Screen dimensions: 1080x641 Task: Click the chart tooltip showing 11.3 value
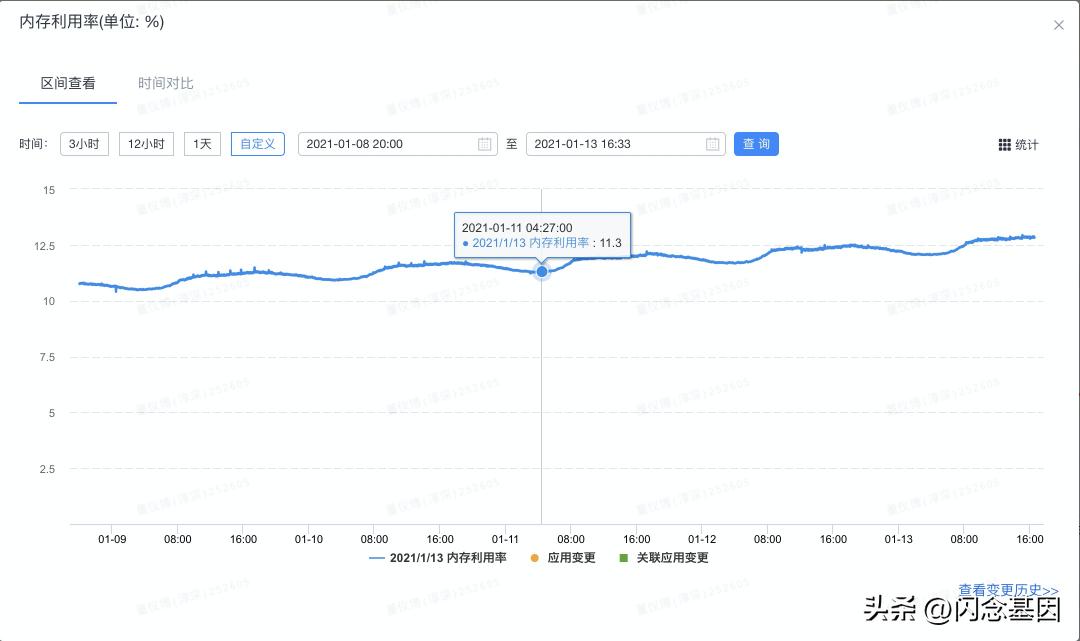click(x=542, y=235)
